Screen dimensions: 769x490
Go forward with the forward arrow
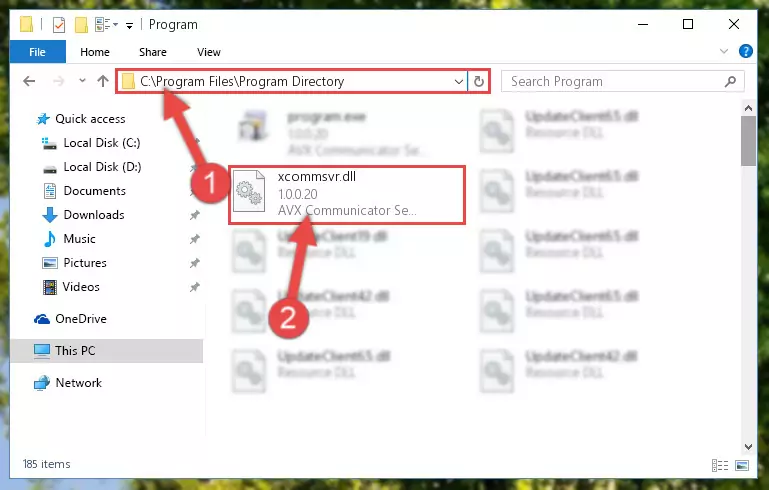click(58, 81)
